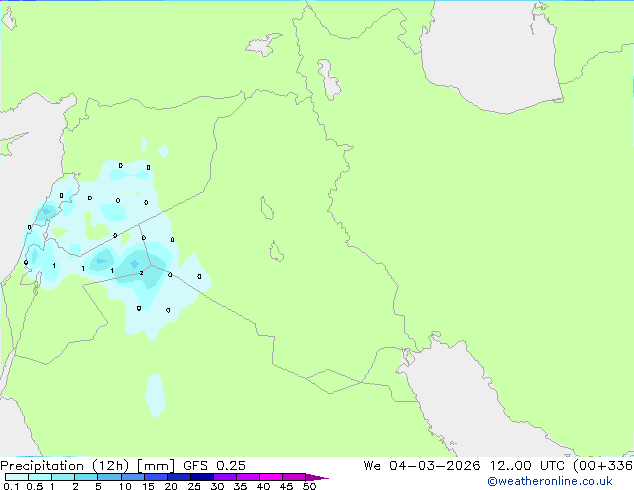The image size is (634, 490).
Task: Click the "15" legend scale value
Action: 148,486
